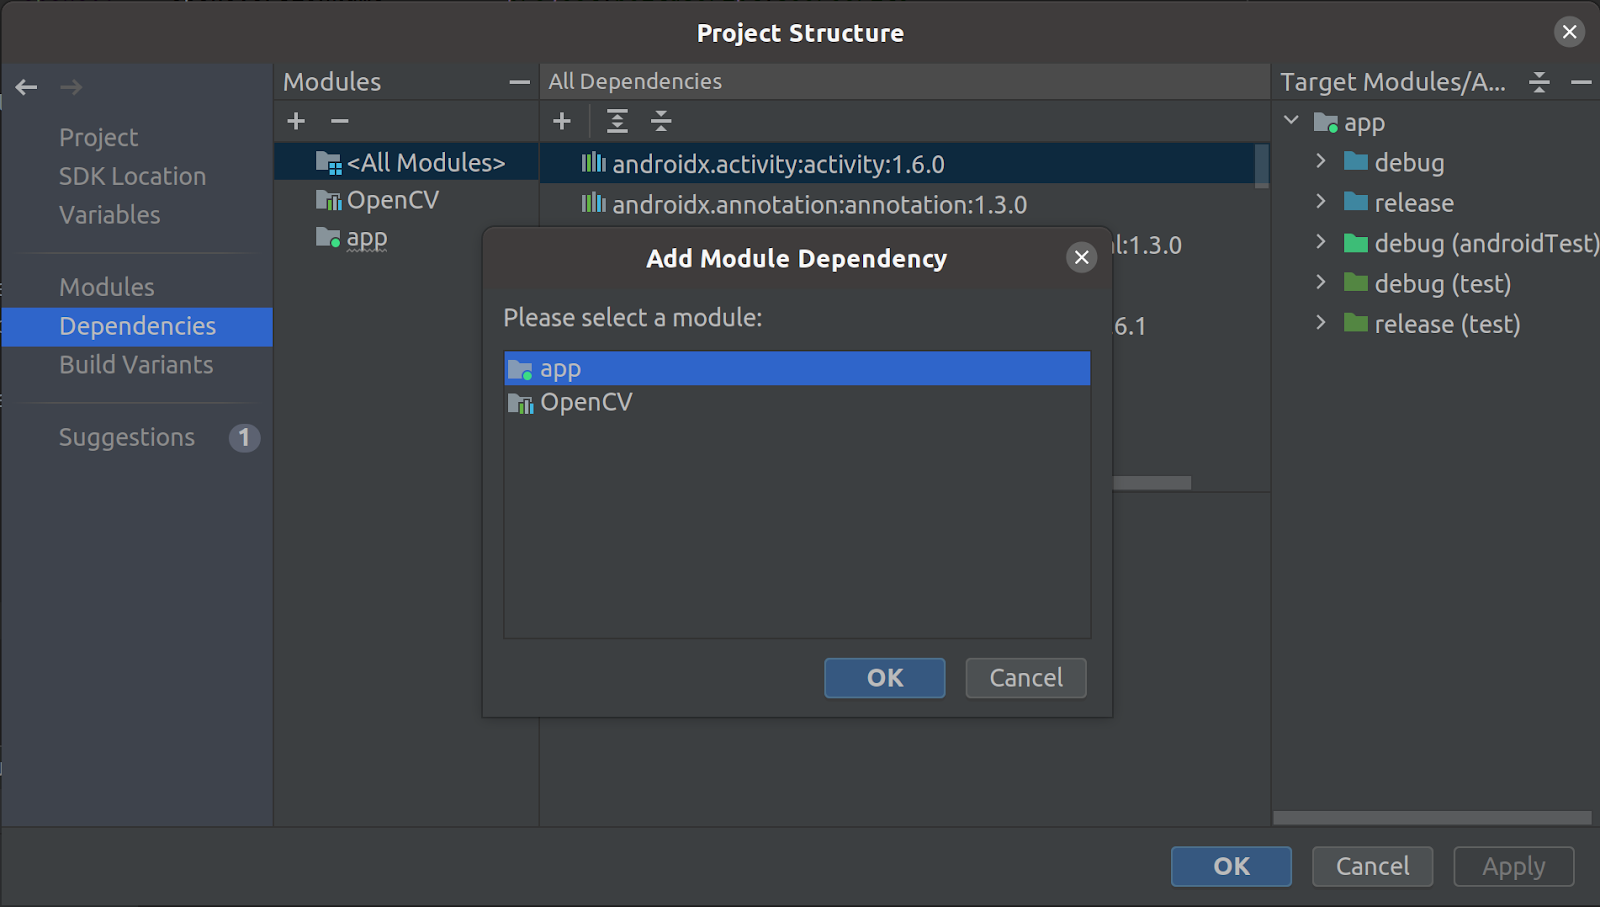This screenshot has height=907, width=1600.
Task: Hide the Target Modules panel
Action: [x=1583, y=82]
